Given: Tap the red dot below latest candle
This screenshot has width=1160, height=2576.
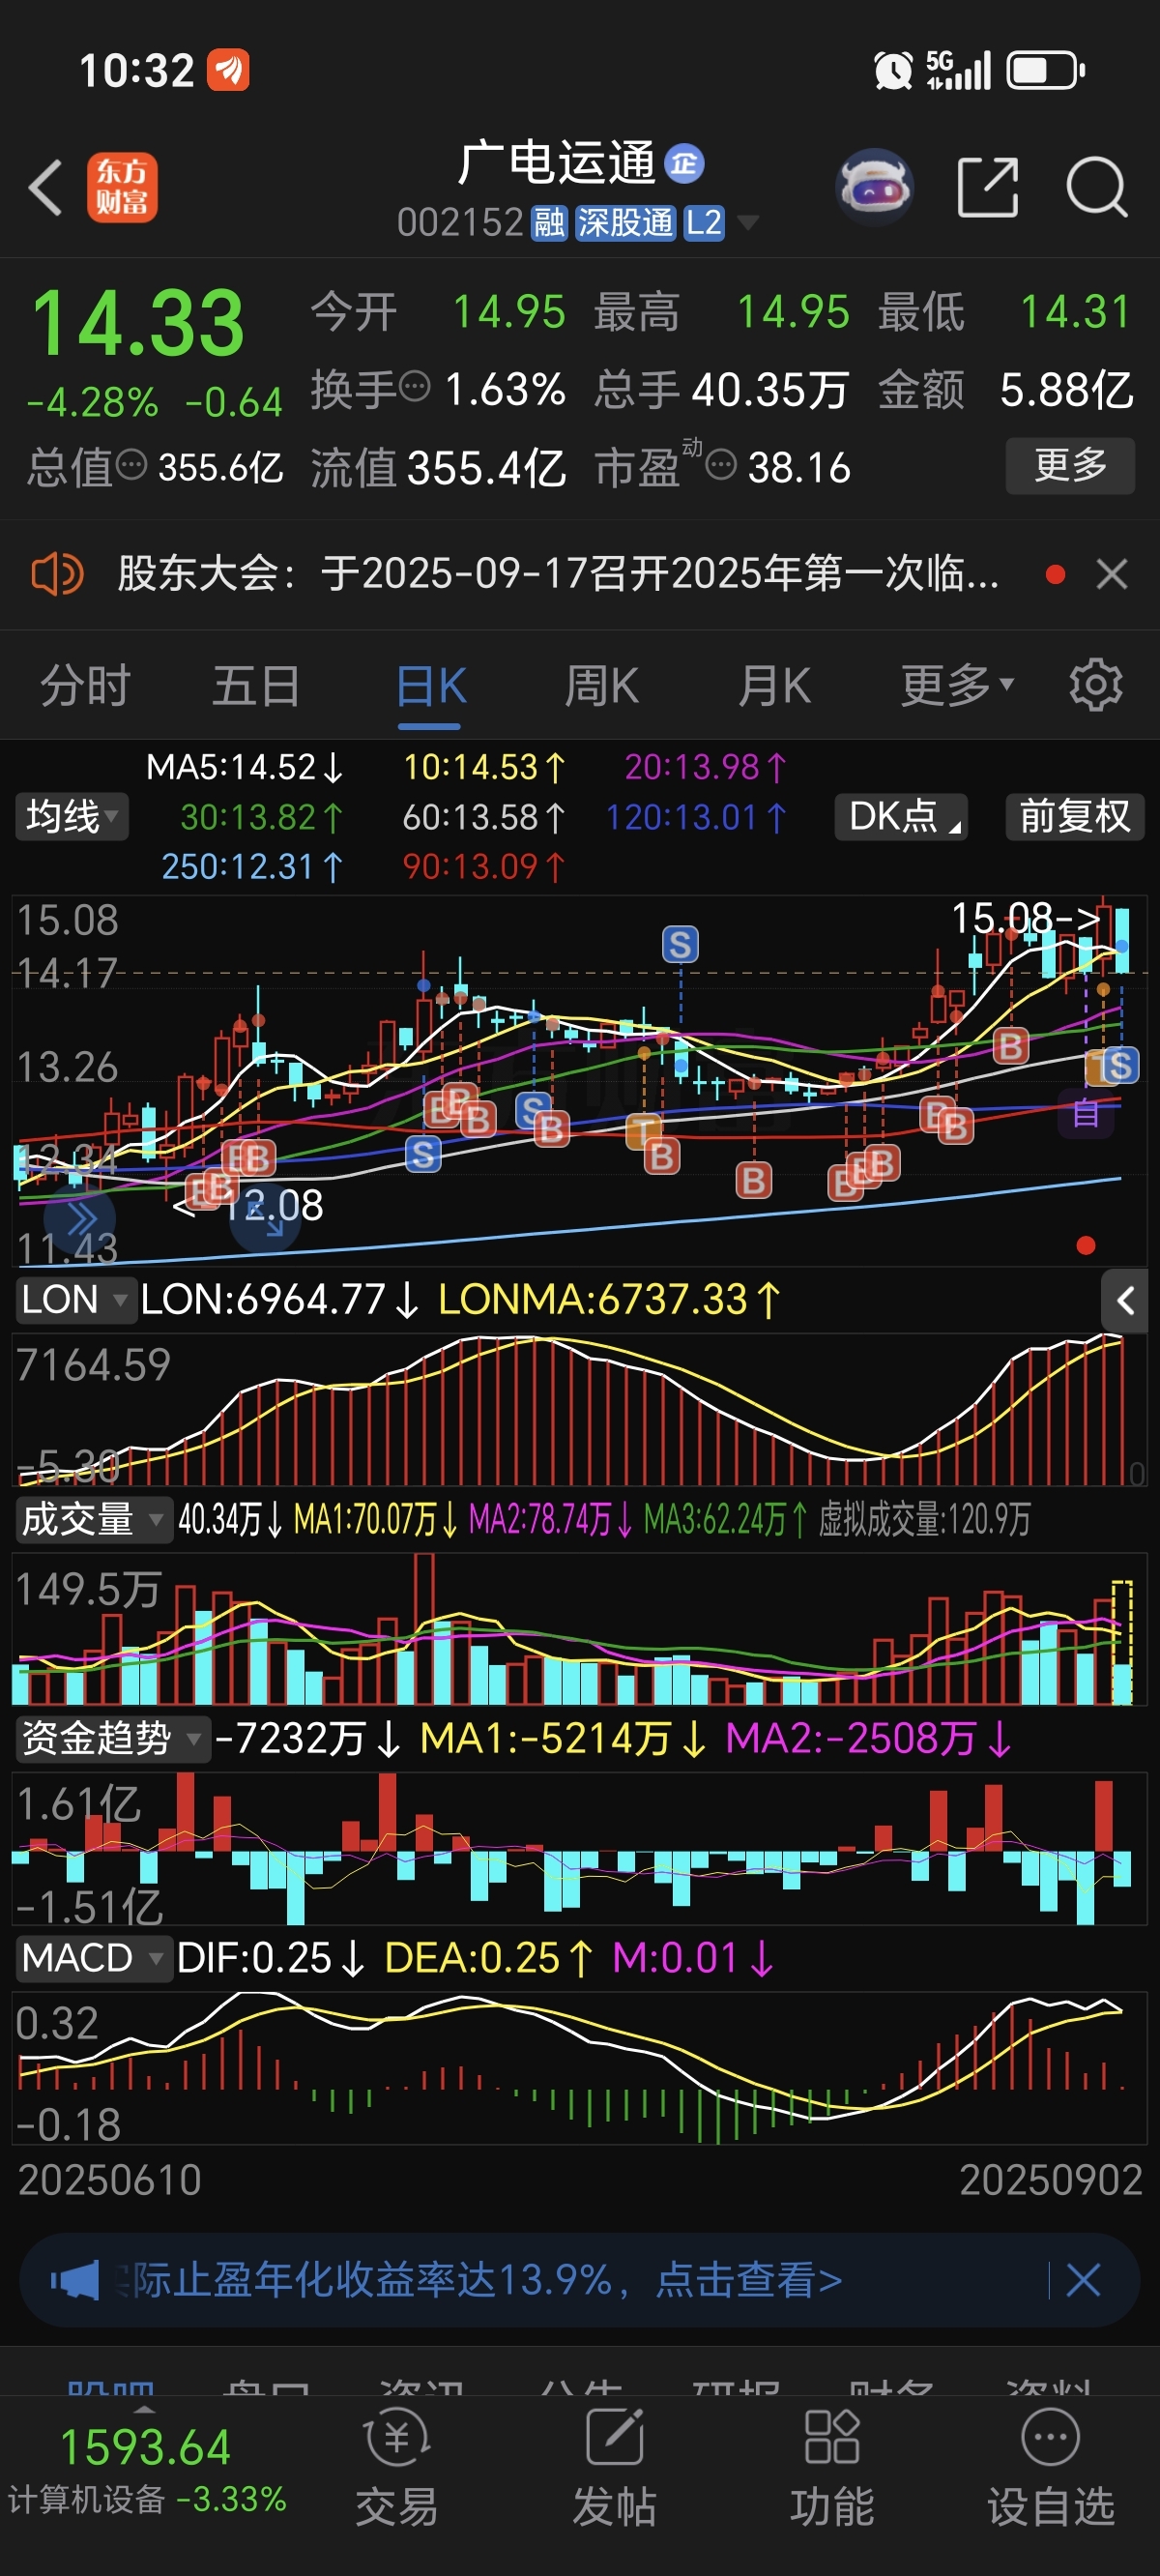Looking at the screenshot, I should 1086,1245.
